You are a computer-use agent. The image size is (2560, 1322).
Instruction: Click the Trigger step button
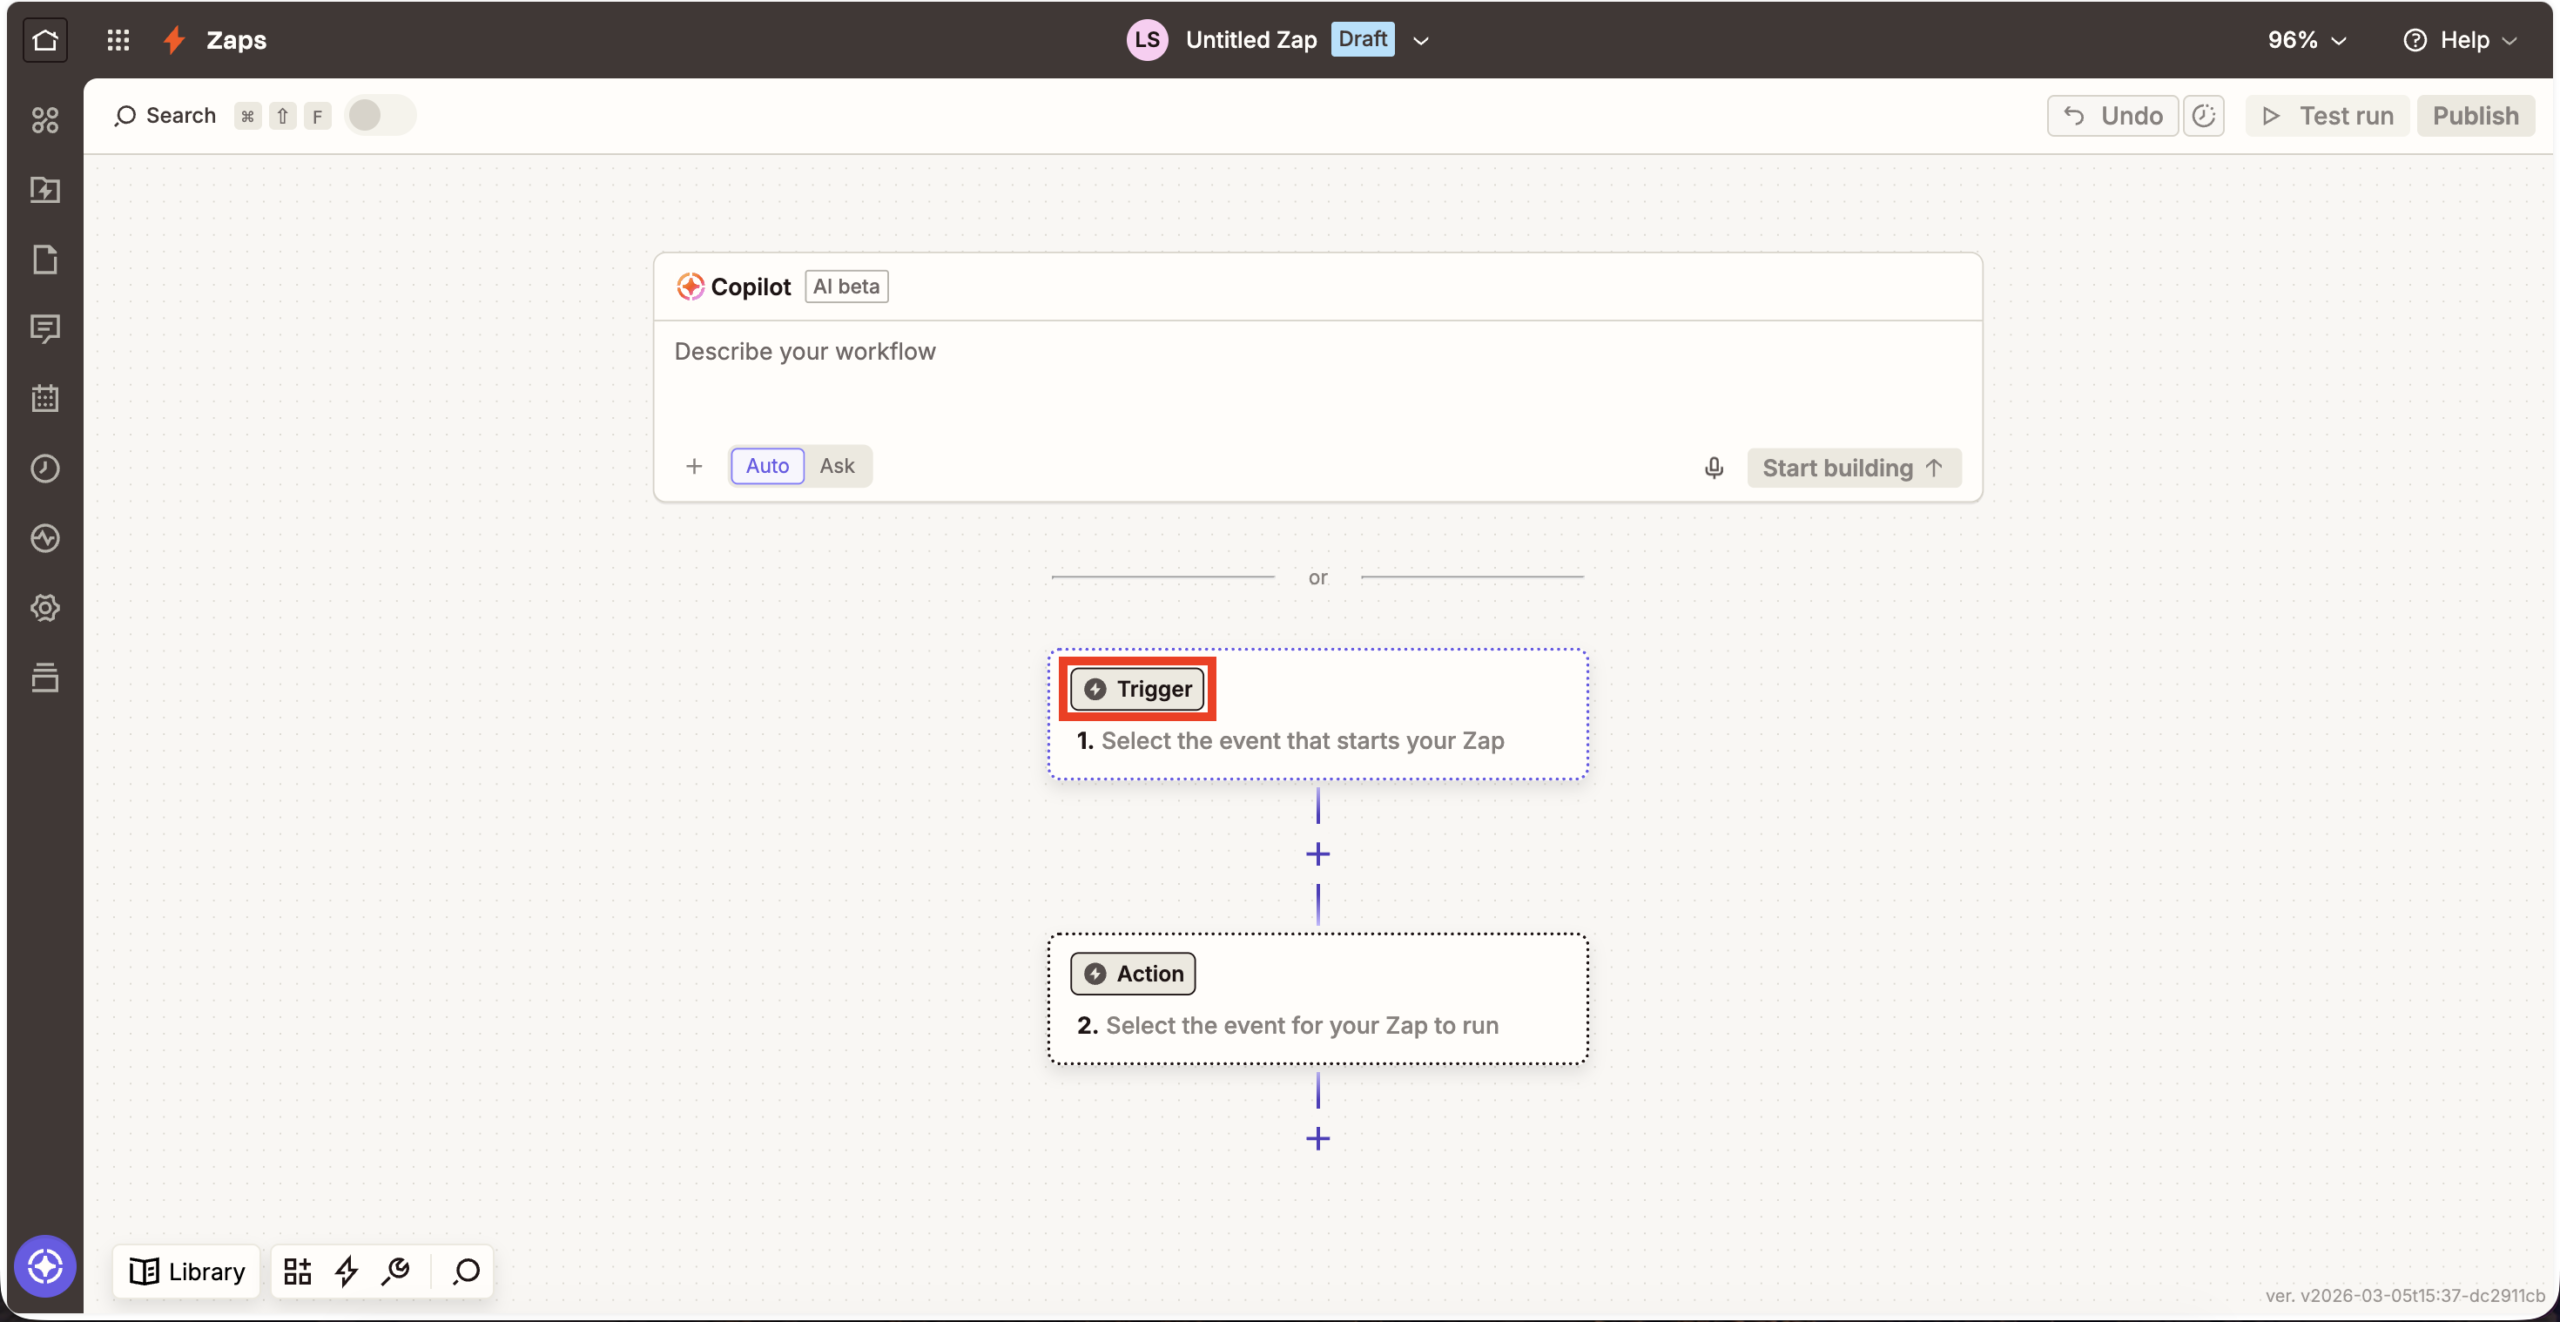pos(1137,689)
